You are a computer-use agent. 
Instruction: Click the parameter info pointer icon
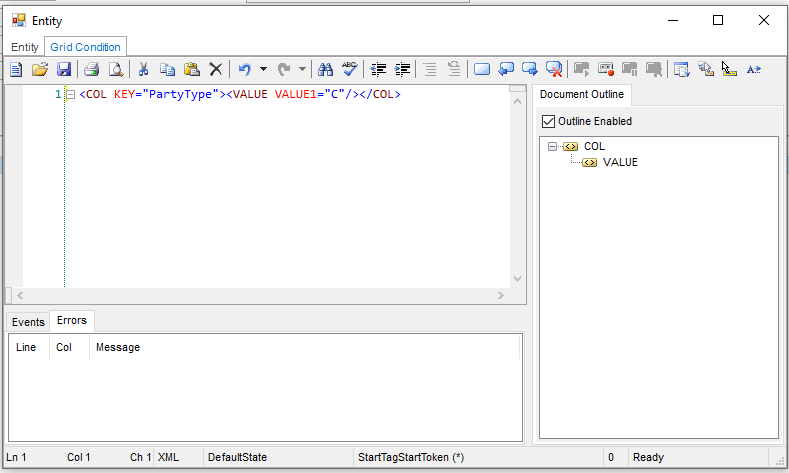click(x=706, y=69)
